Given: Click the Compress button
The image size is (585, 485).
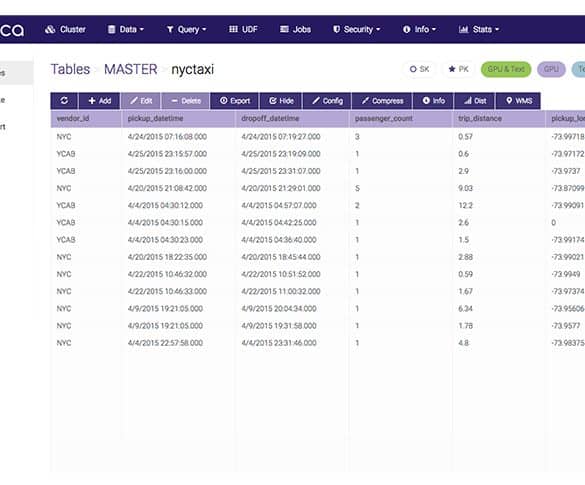Looking at the screenshot, I should tap(382, 101).
